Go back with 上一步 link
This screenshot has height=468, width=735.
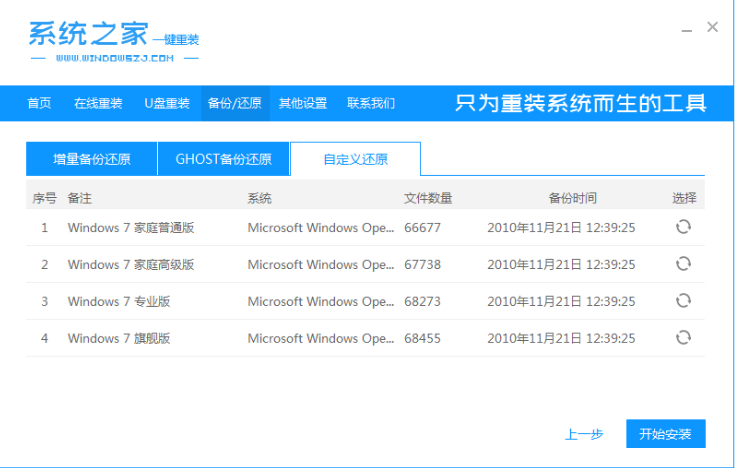coord(584,434)
